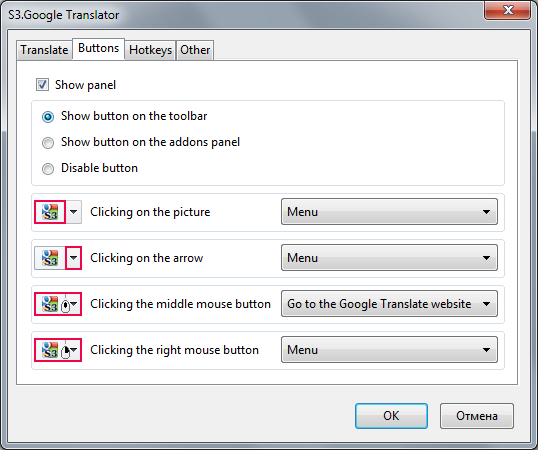
Task: Select Show button on the addons panel
Action: coord(48,143)
